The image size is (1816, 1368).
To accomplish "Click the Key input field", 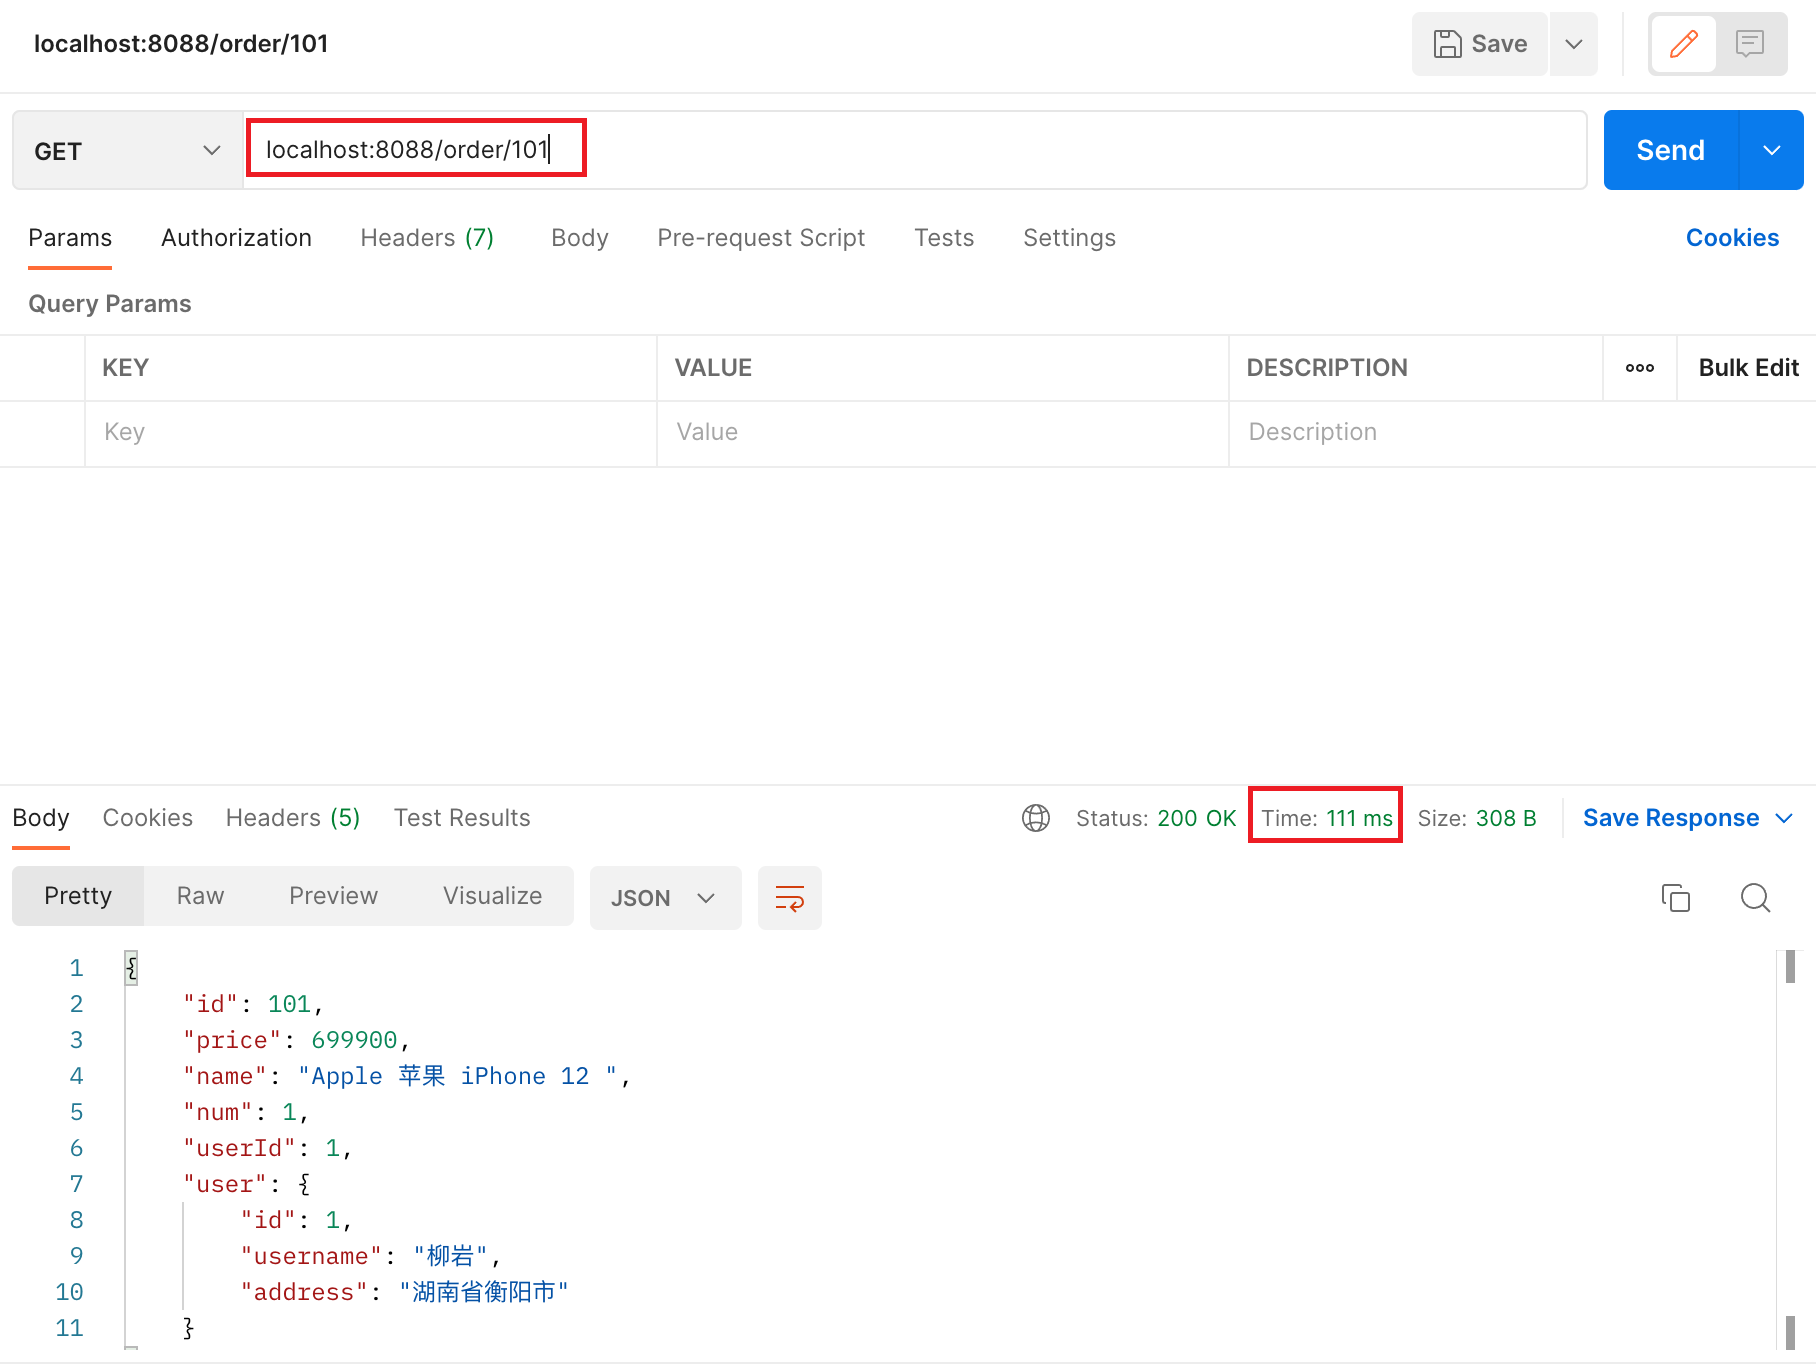I will [371, 433].
